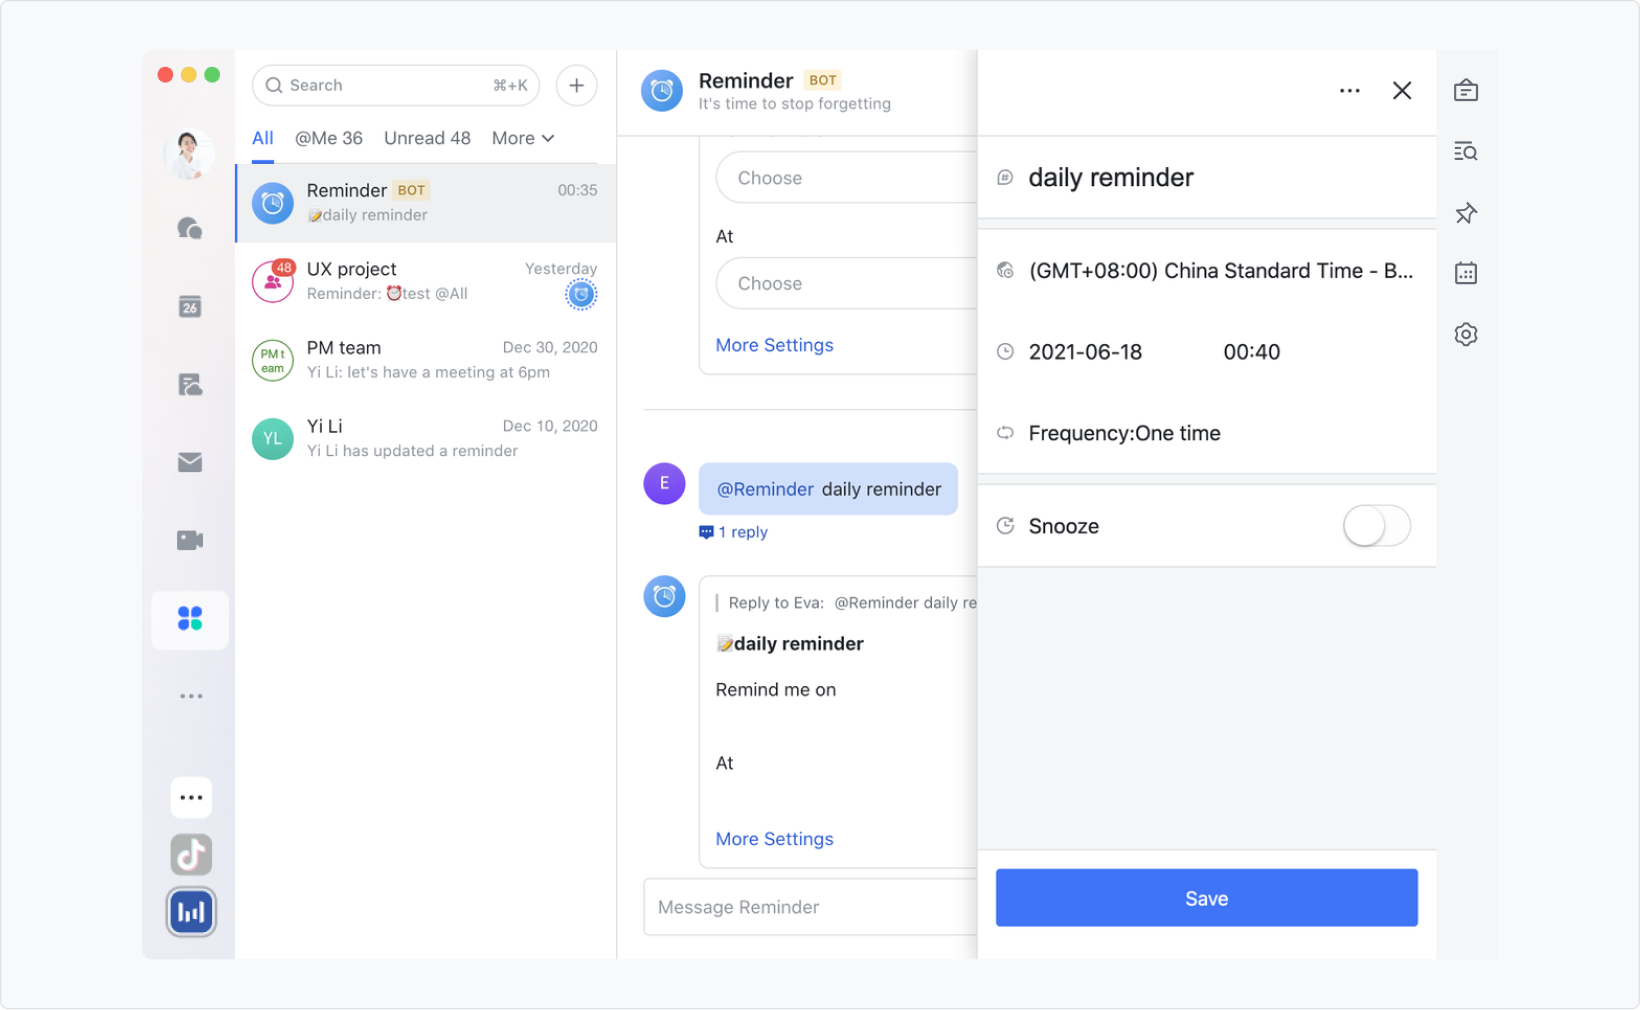Viewport: 1640px width, 1010px height.
Task: Open the Workplace apps grid icon
Action: tap(190, 619)
